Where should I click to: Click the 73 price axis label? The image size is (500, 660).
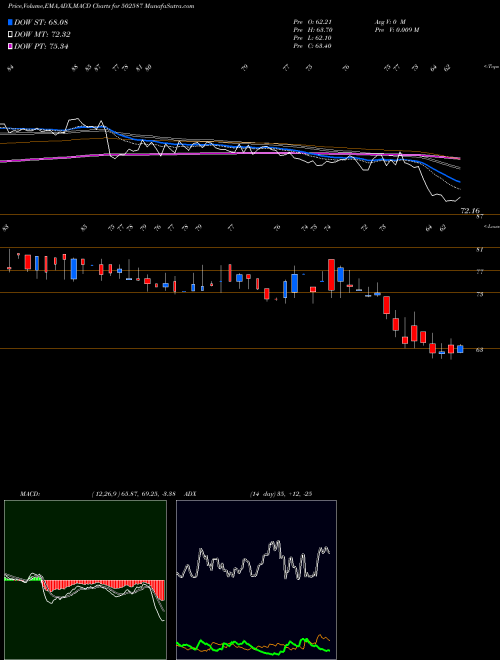point(479,294)
